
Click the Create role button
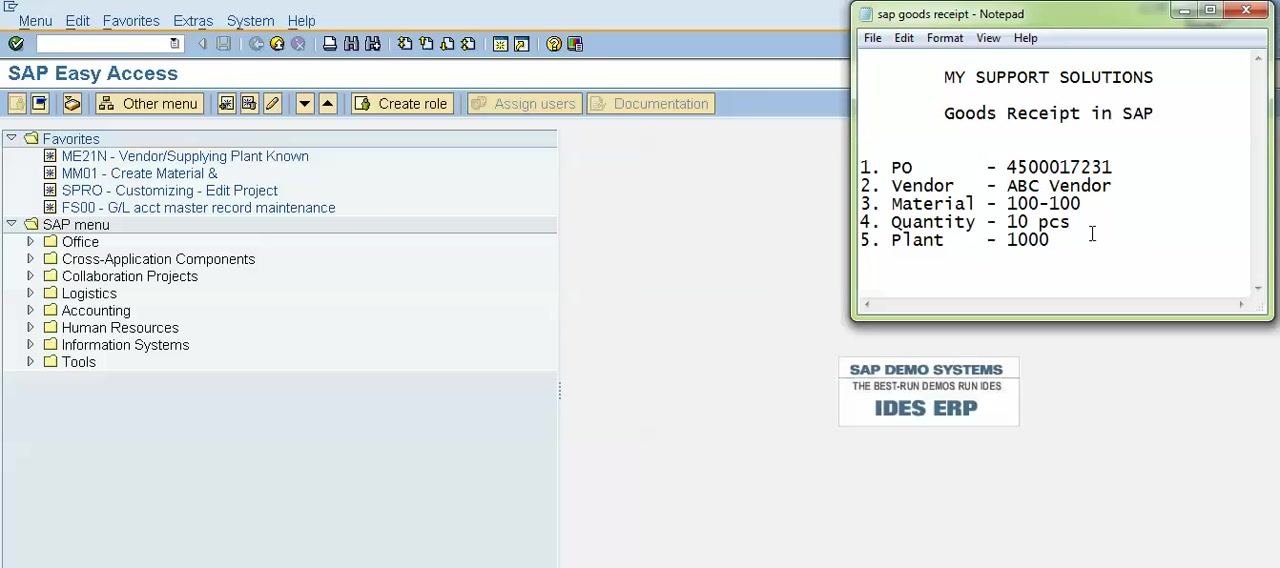point(403,103)
